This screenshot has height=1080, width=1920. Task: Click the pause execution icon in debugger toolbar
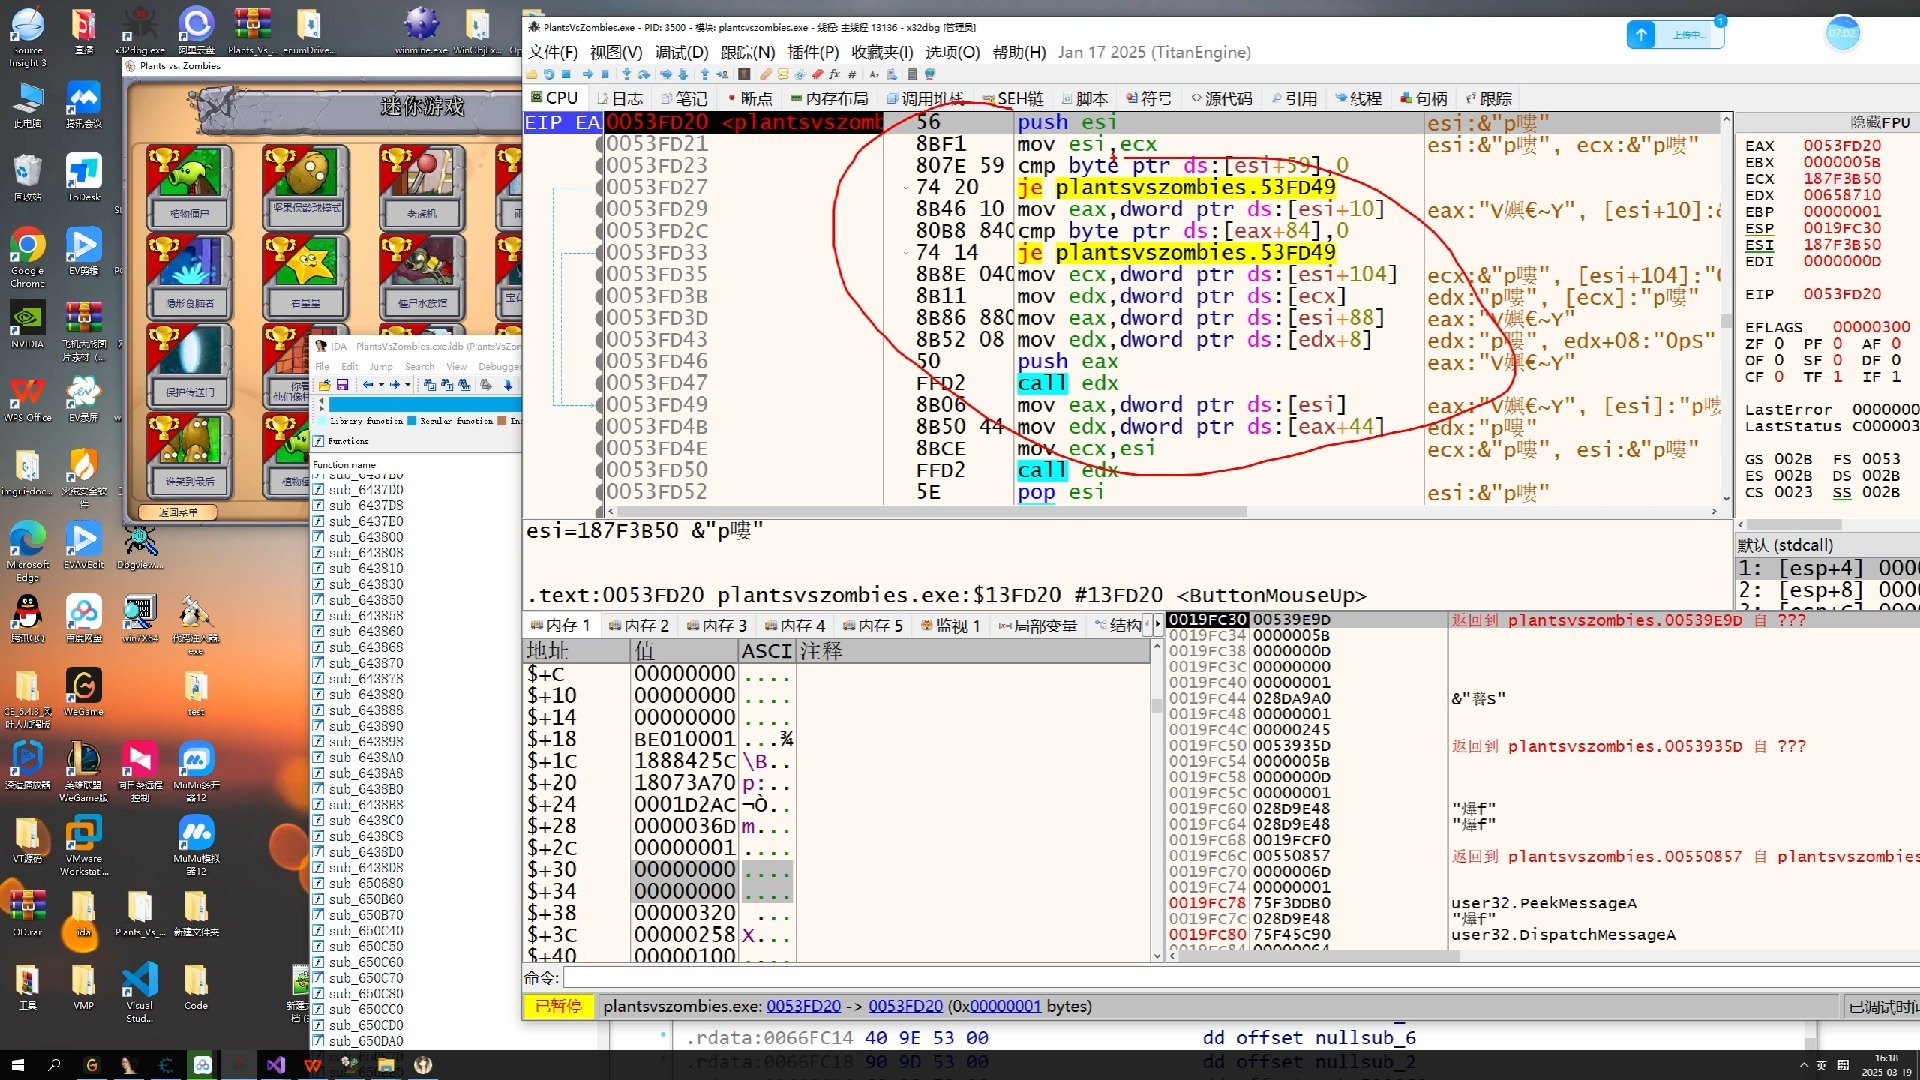click(605, 74)
